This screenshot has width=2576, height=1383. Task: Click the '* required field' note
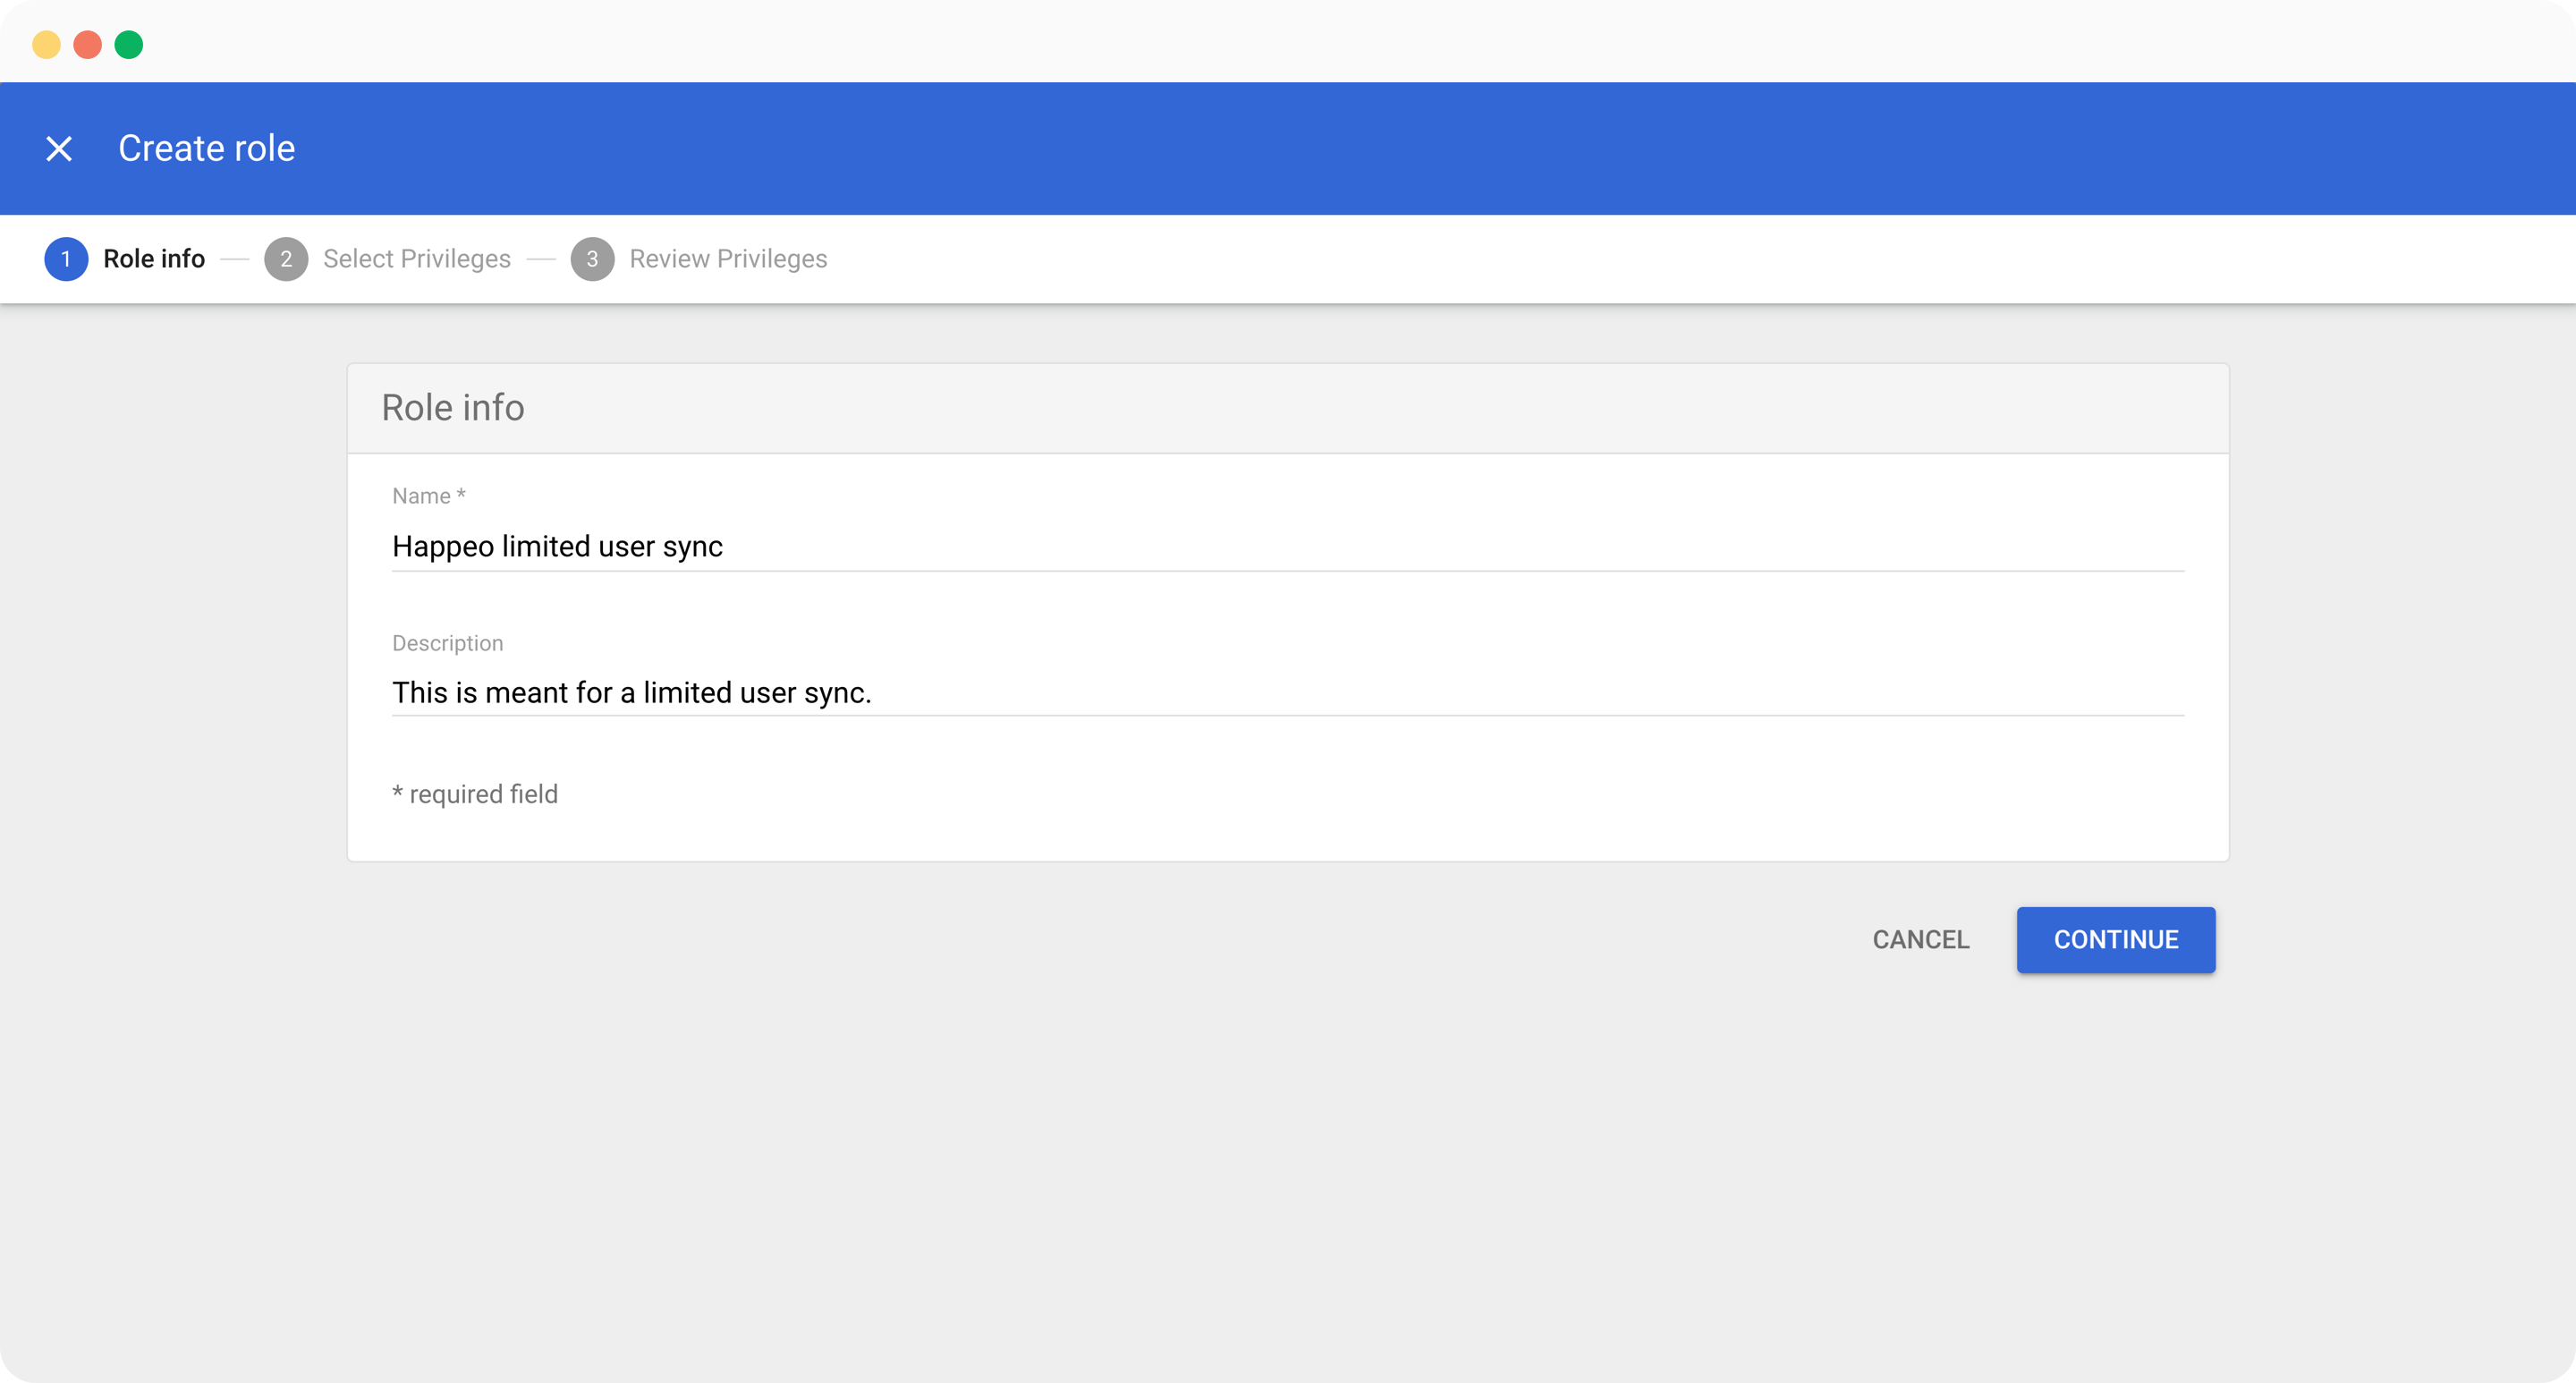pyautogui.click(x=475, y=794)
